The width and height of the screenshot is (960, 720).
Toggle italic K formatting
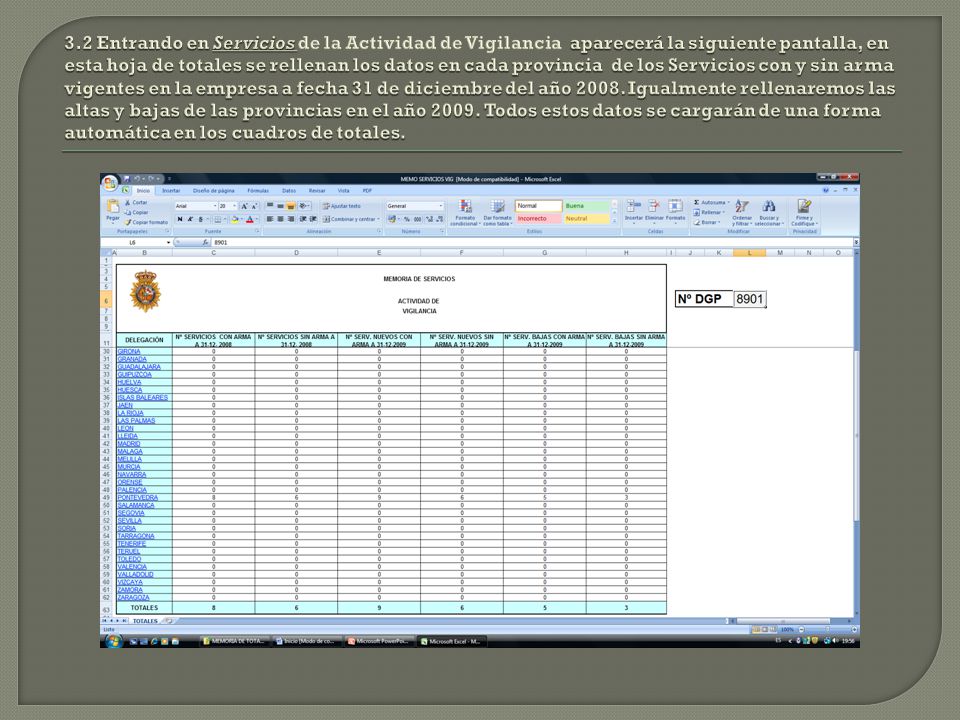coord(190,219)
